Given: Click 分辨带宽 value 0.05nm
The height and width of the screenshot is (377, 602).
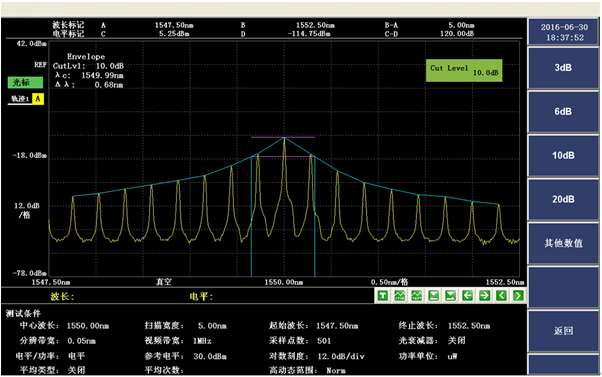Looking at the screenshot, I should click(x=81, y=341).
